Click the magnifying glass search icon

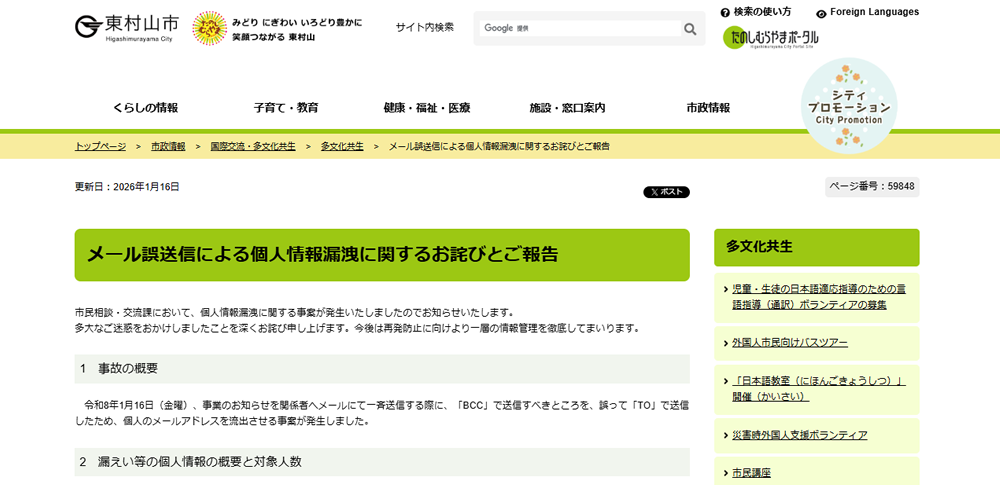[x=690, y=29]
